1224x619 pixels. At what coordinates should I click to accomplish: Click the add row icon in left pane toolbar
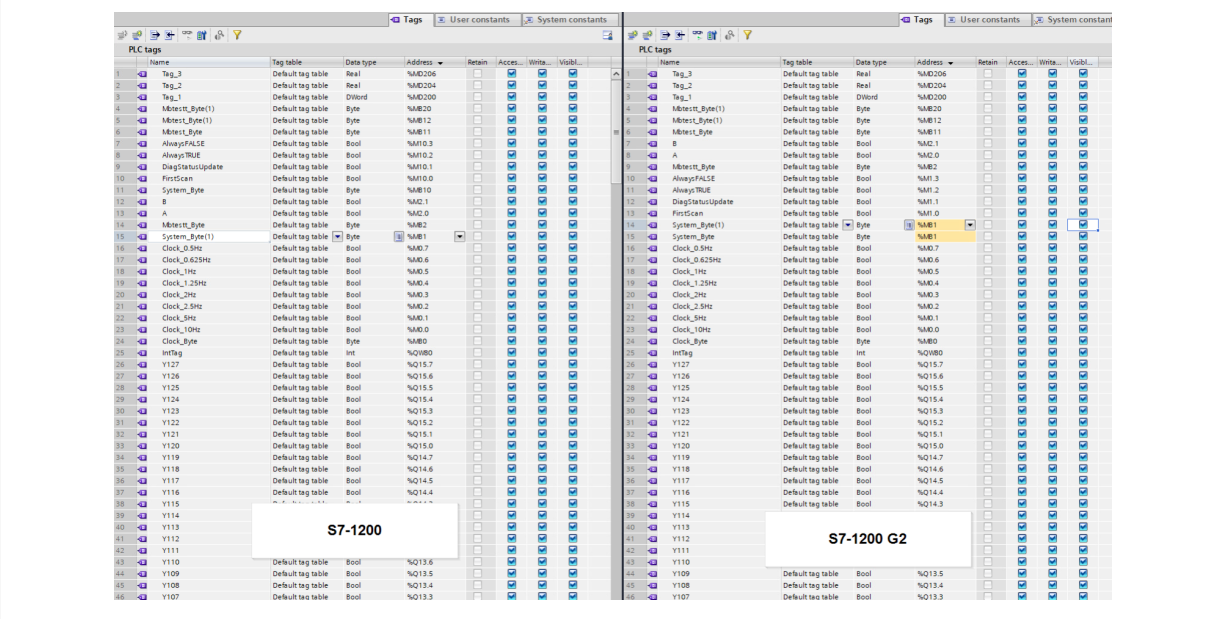click(x=137, y=35)
